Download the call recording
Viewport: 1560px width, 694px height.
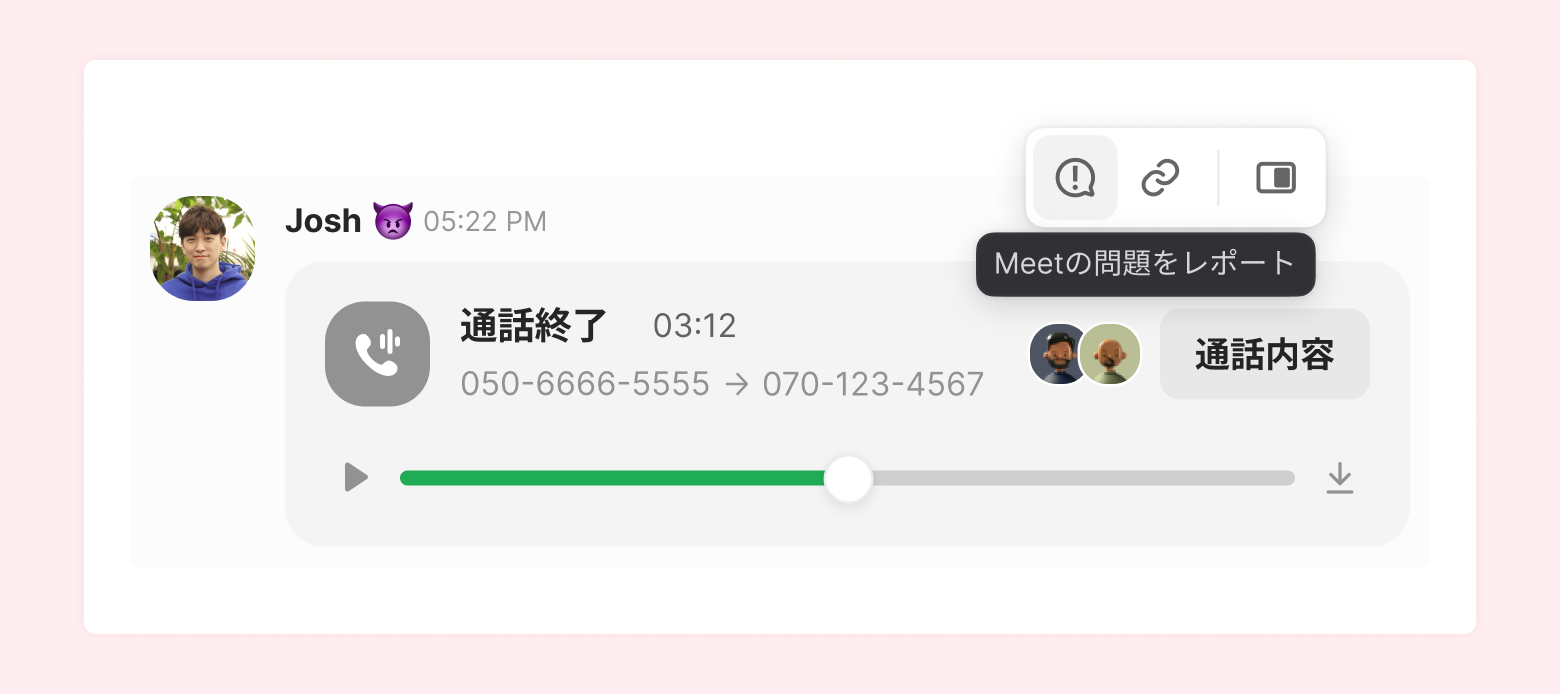(1339, 479)
